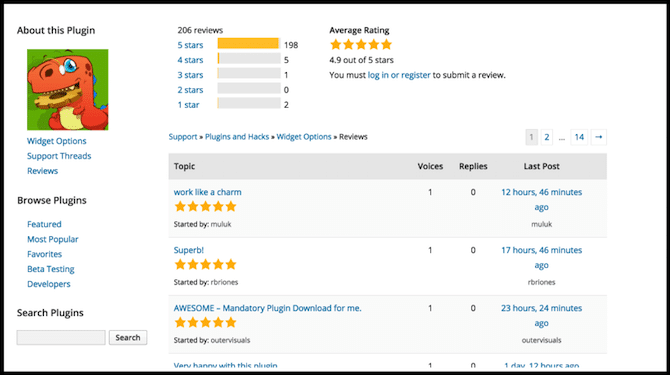
Task: Click 'Started by: muluk' text
Action: point(203,224)
